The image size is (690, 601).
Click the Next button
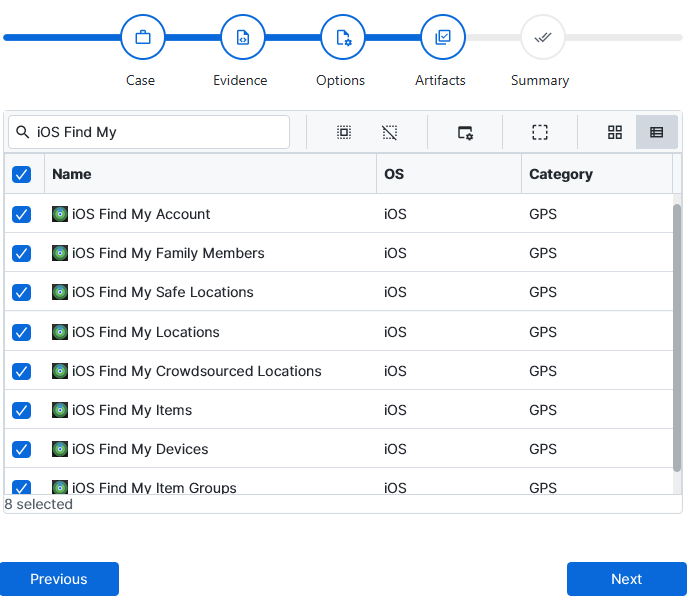627,579
